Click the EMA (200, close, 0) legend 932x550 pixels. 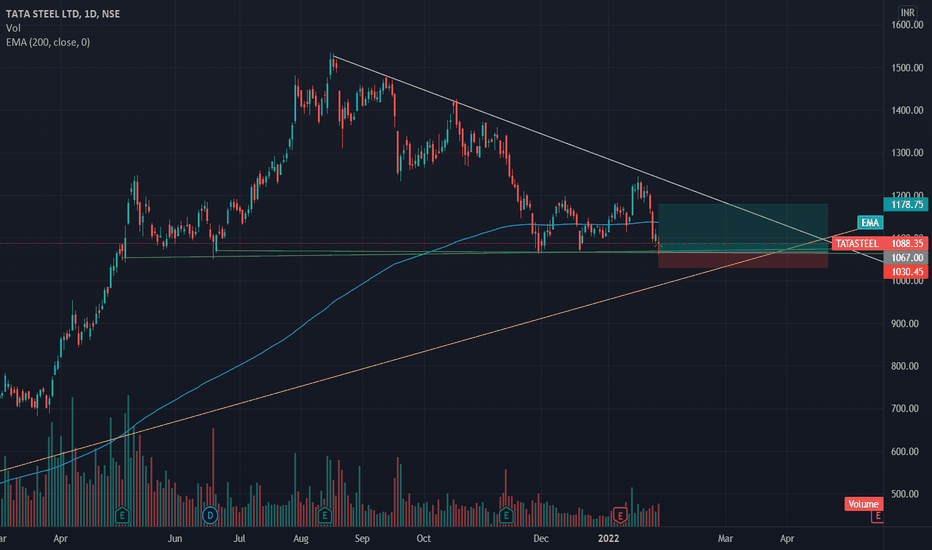(48, 42)
